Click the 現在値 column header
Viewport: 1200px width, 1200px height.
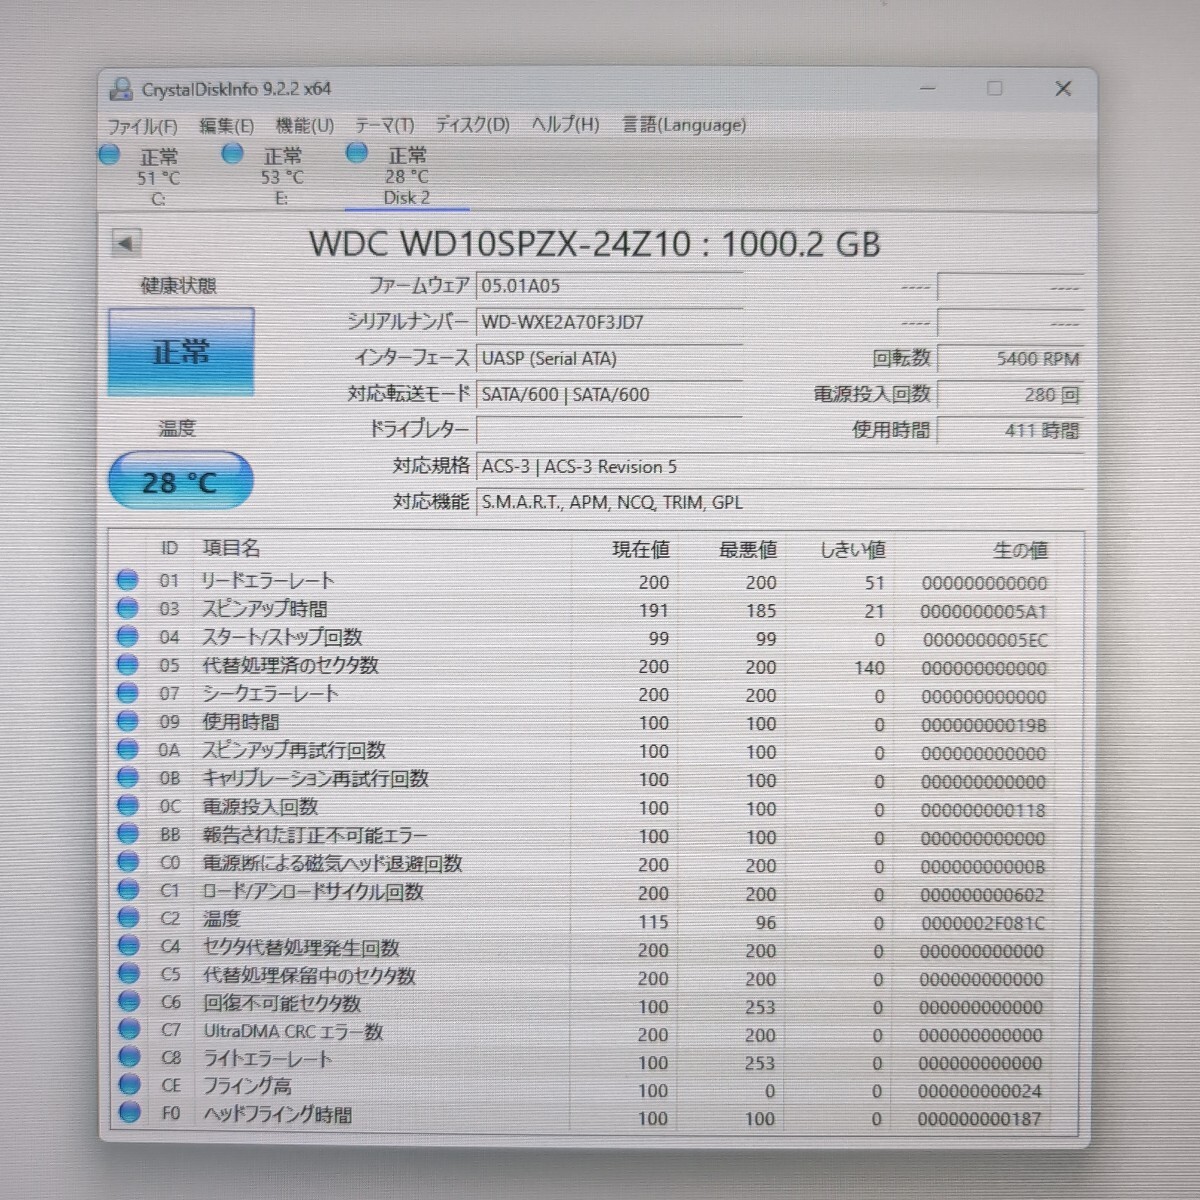pyautogui.click(x=641, y=549)
